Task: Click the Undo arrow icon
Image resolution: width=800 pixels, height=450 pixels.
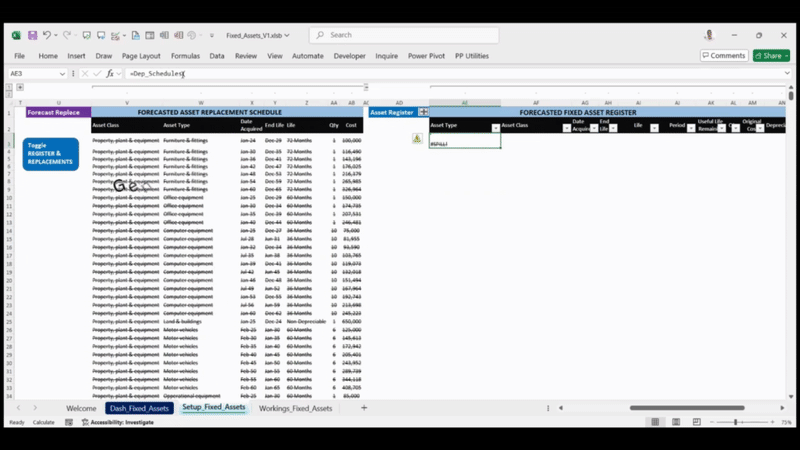Action: (x=46, y=35)
